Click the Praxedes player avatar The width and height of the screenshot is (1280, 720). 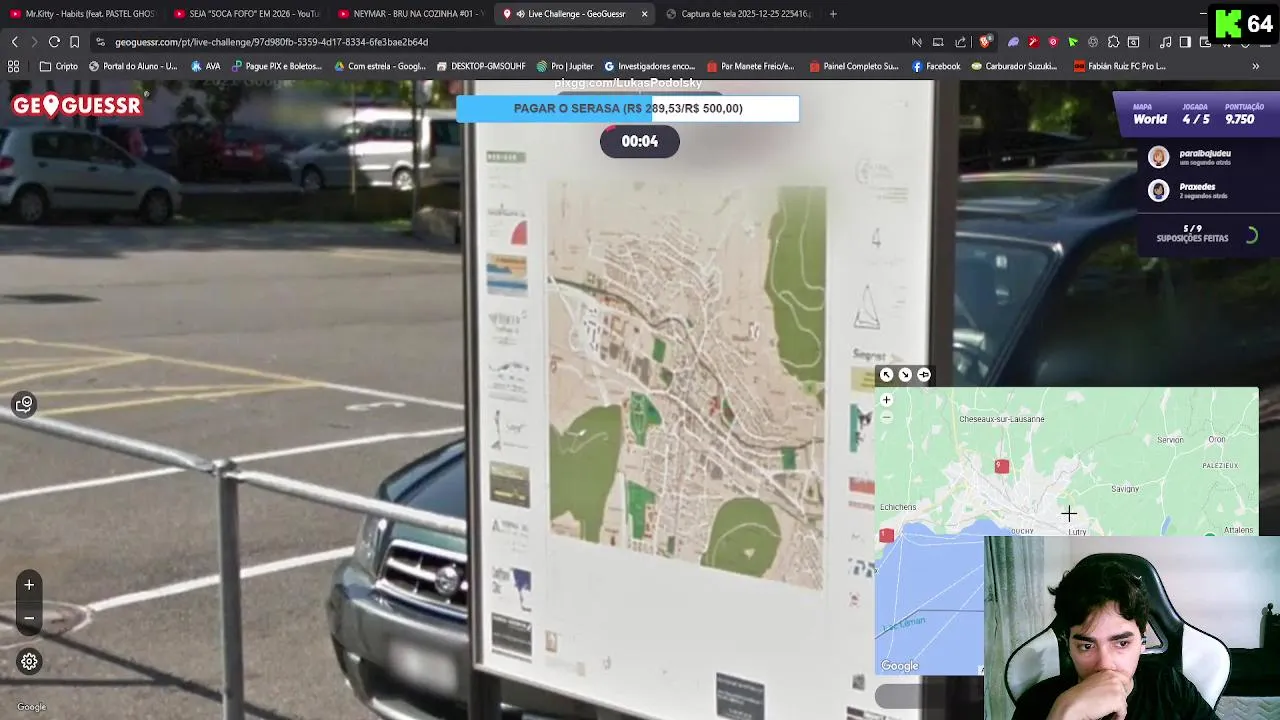tap(1158, 190)
